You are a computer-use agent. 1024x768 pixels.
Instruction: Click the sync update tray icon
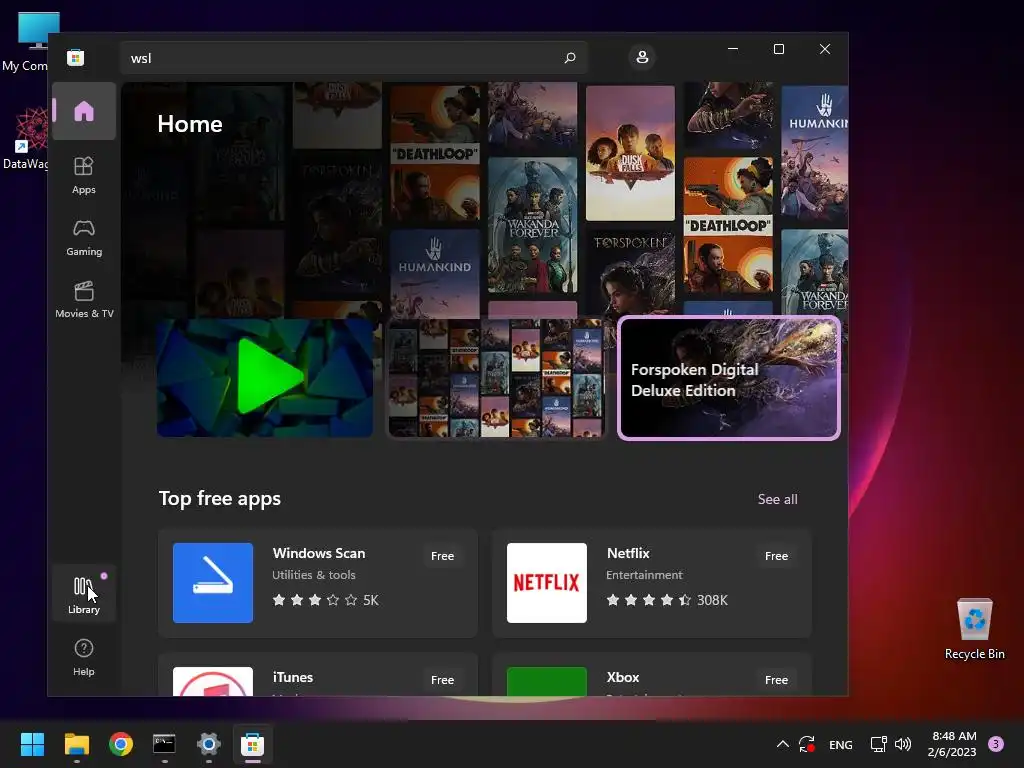click(x=807, y=744)
